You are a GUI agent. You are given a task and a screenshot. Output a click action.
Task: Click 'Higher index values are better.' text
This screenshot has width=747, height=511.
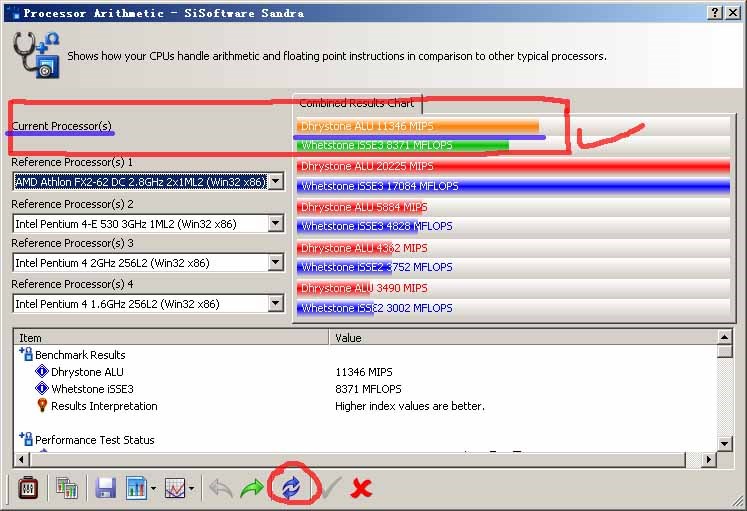pyautogui.click(x=410, y=406)
